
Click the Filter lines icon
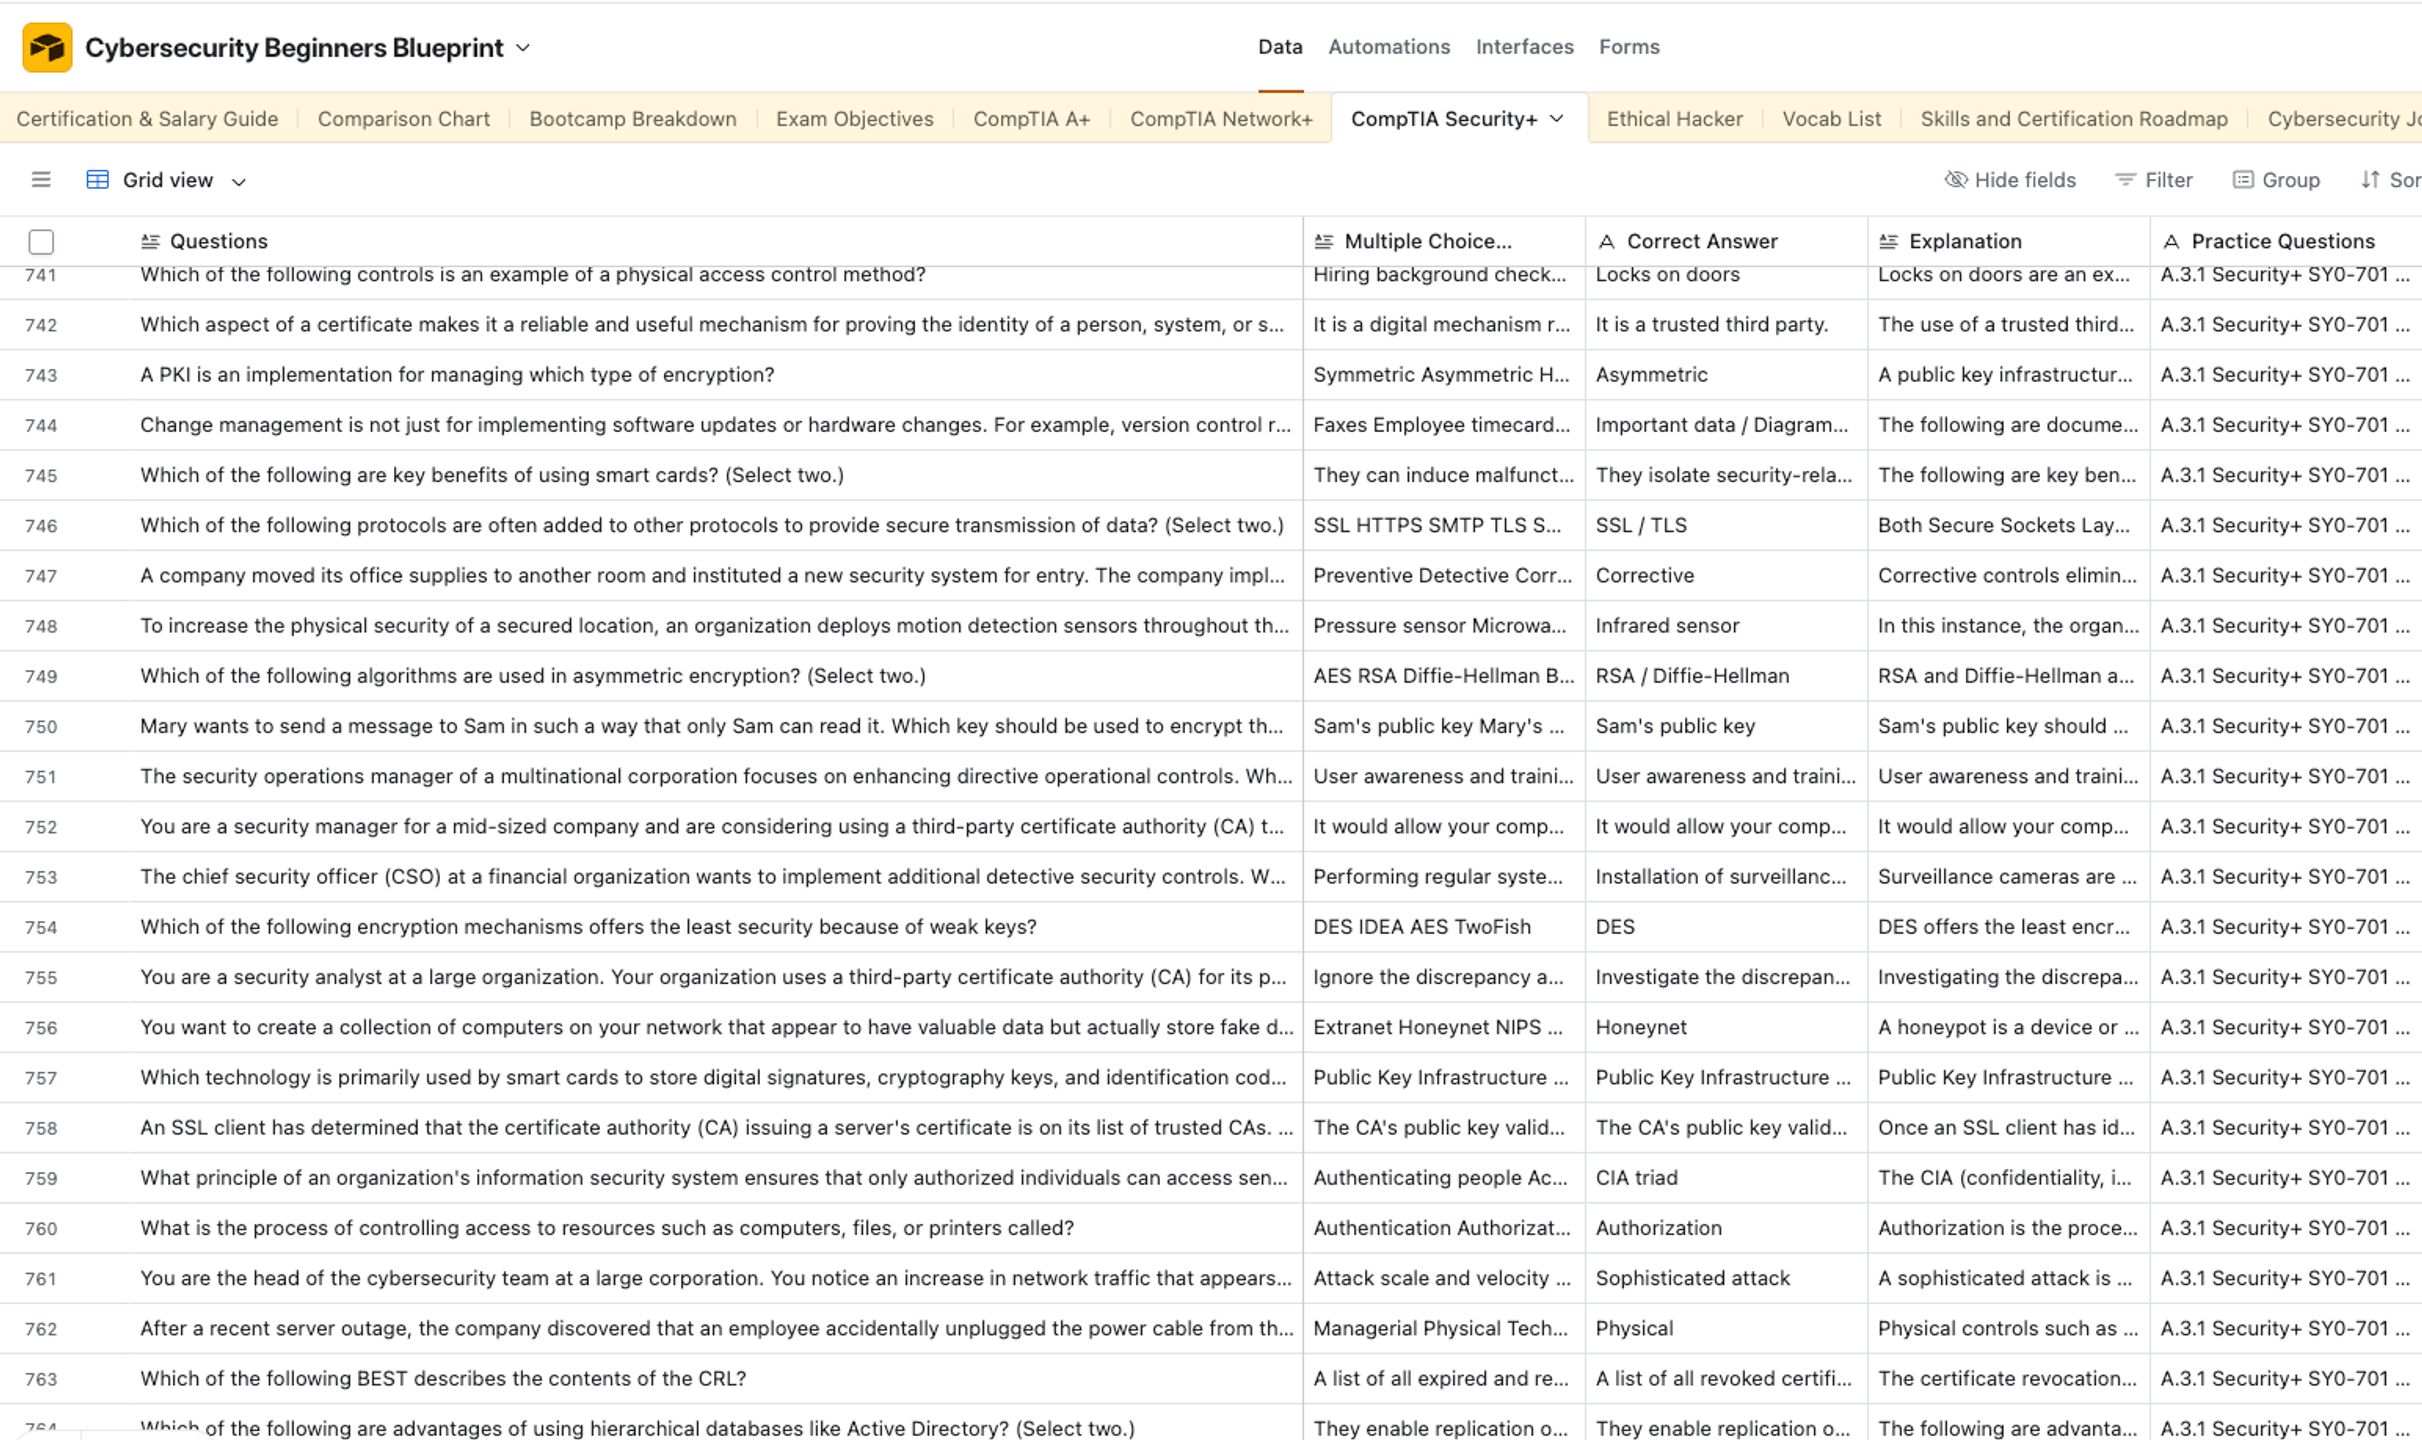[x=2125, y=180]
